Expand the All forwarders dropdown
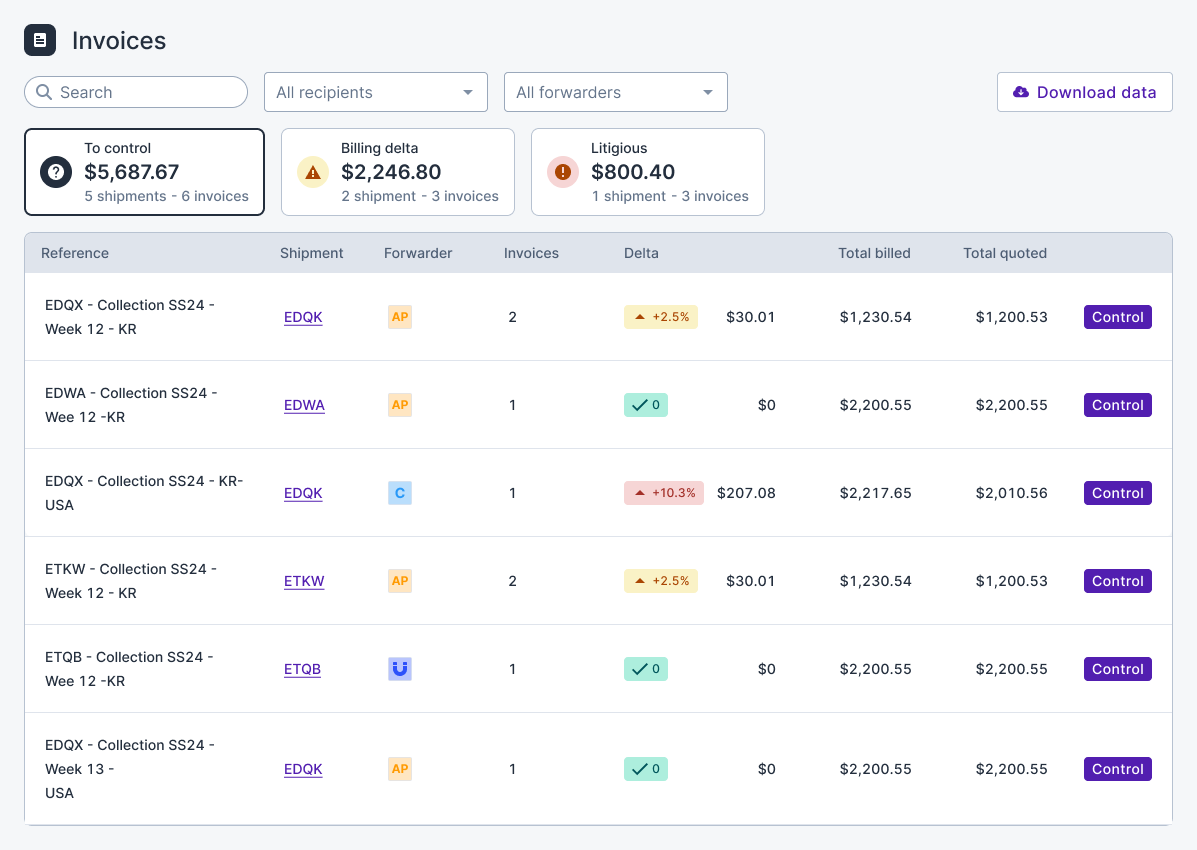1197x850 pixels. coord(615,92)
